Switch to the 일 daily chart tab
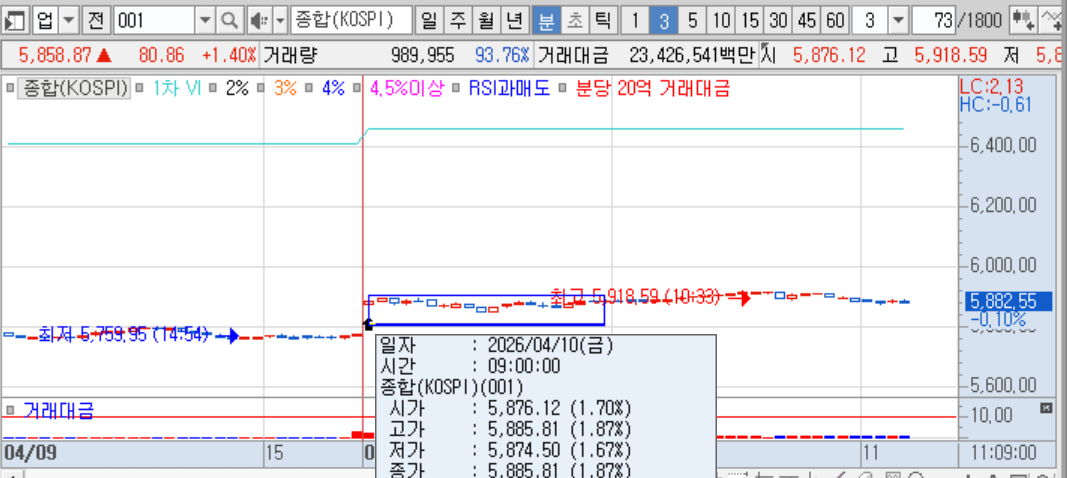This screenshot has height=478, width=1067. point(429,21)
